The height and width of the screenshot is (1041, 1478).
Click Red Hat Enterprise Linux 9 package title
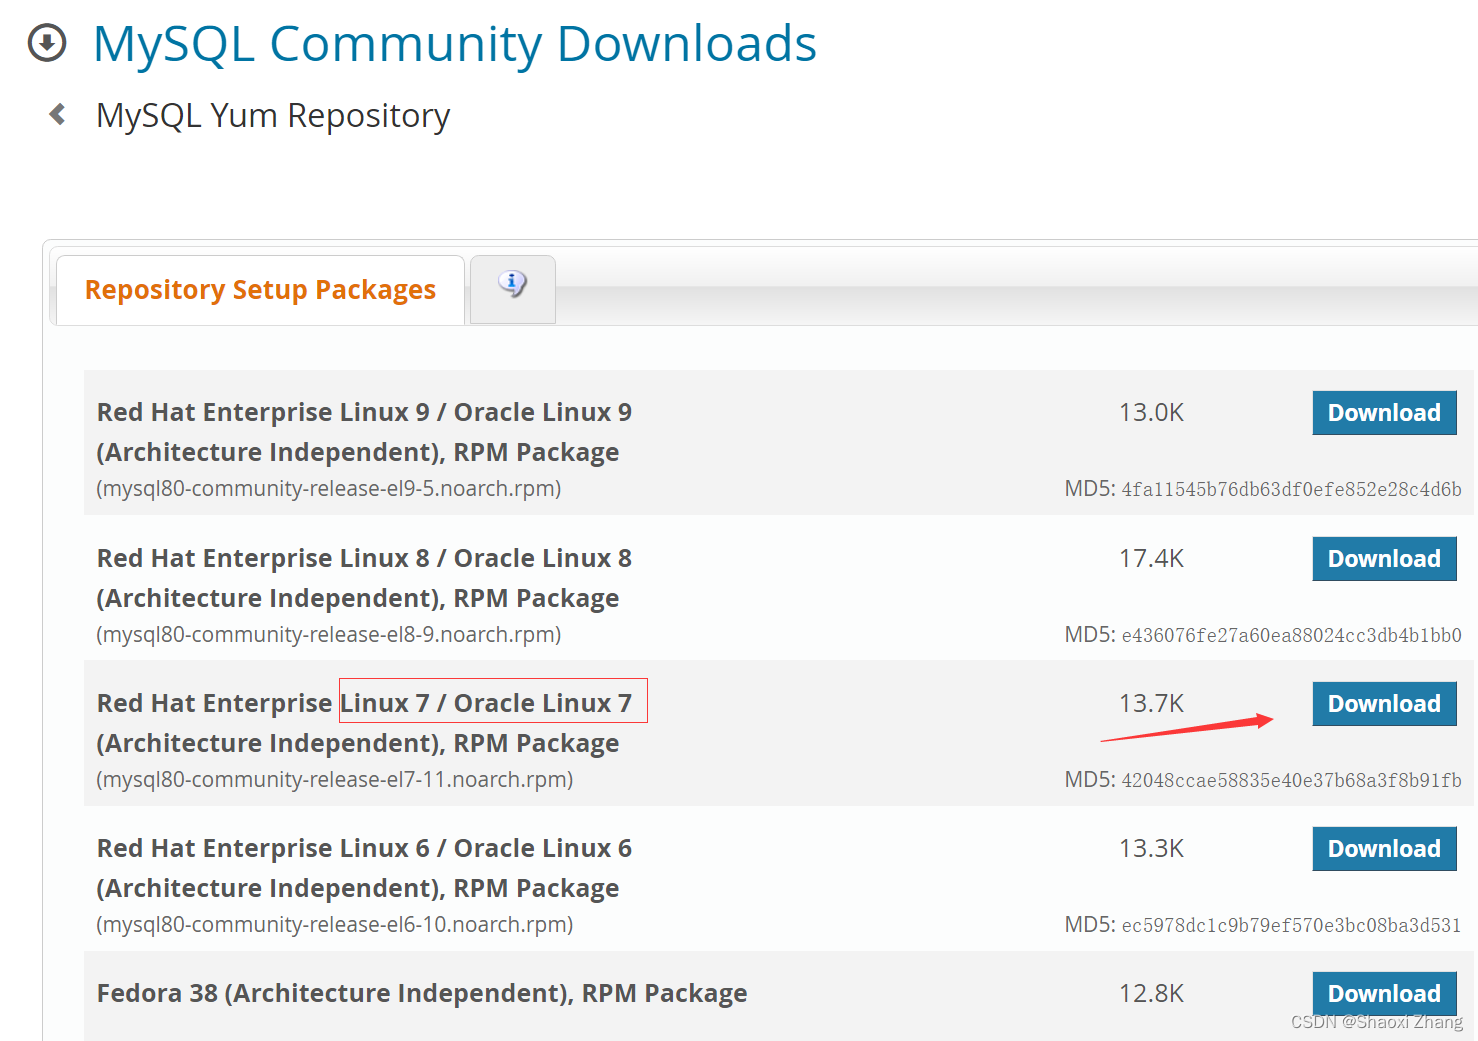365,432
